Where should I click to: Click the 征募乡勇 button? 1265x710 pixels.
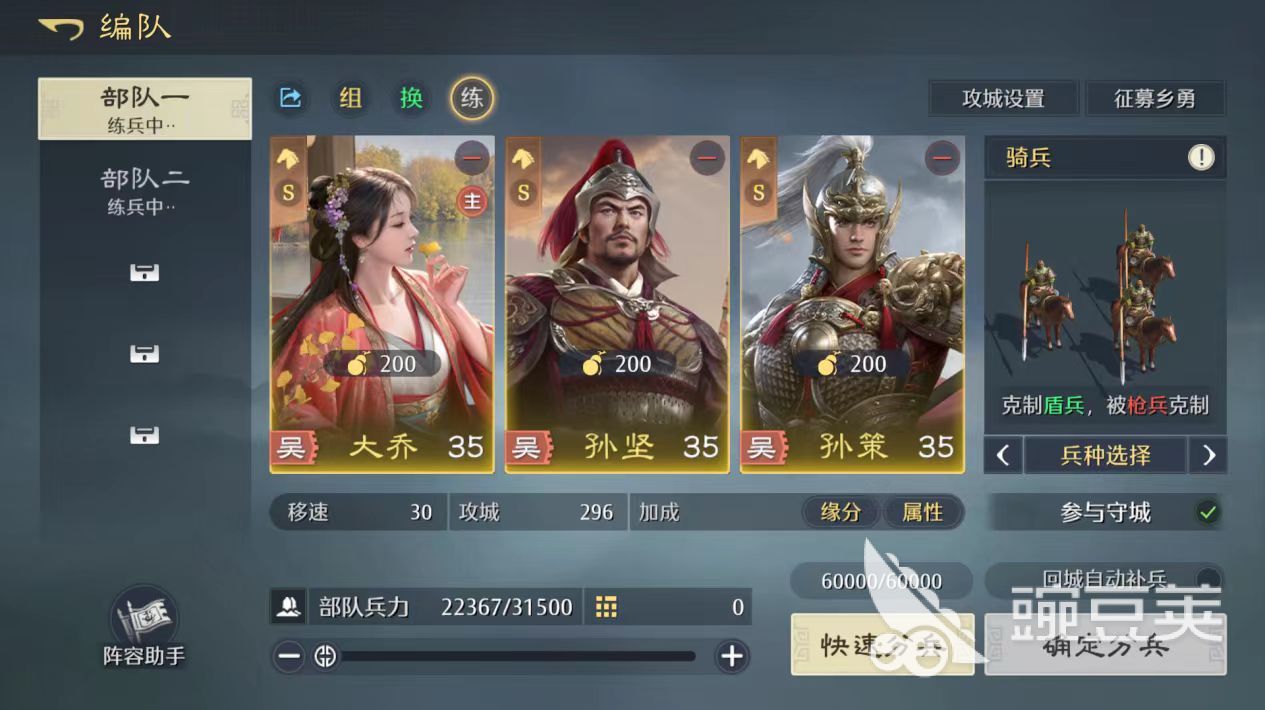(1155, 99)
